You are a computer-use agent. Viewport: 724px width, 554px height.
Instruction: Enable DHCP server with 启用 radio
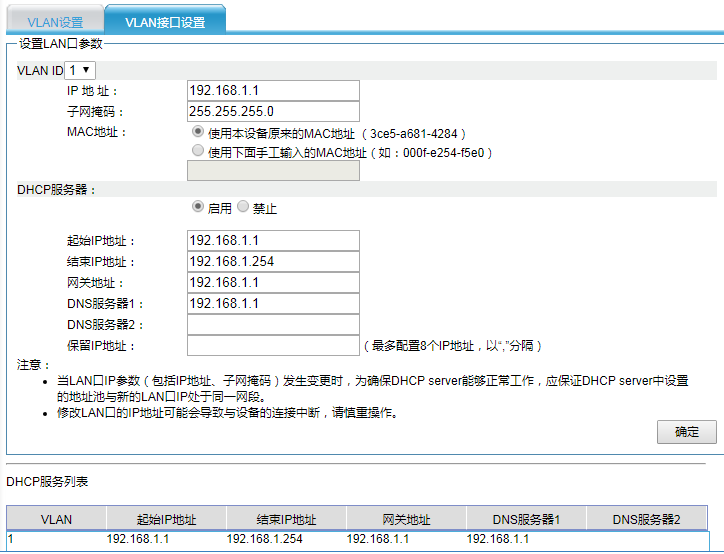tap(198, 206)
